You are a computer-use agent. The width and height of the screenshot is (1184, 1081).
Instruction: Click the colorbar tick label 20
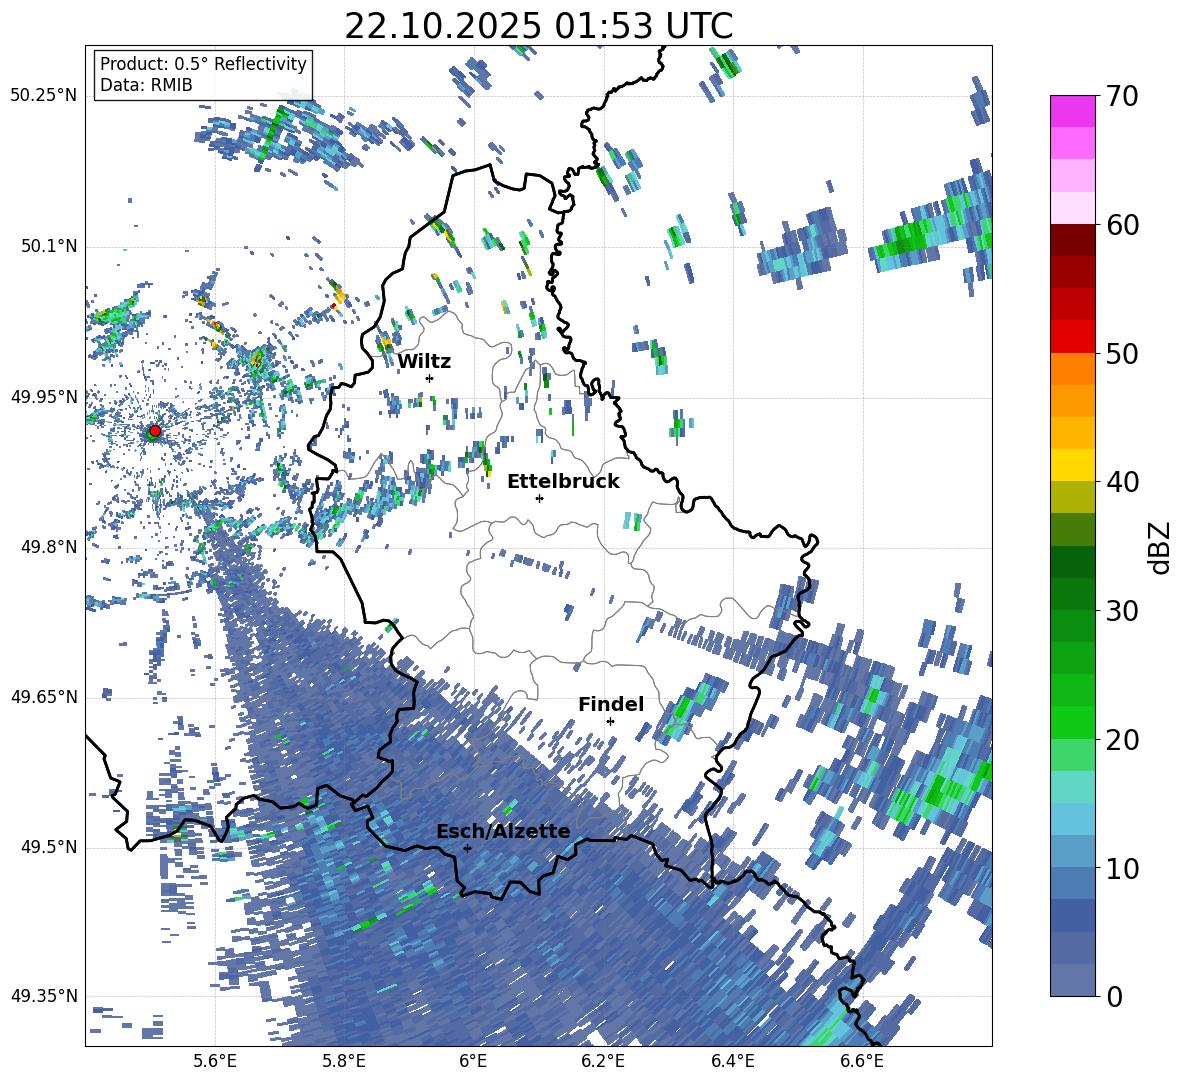pos(1122,740)
